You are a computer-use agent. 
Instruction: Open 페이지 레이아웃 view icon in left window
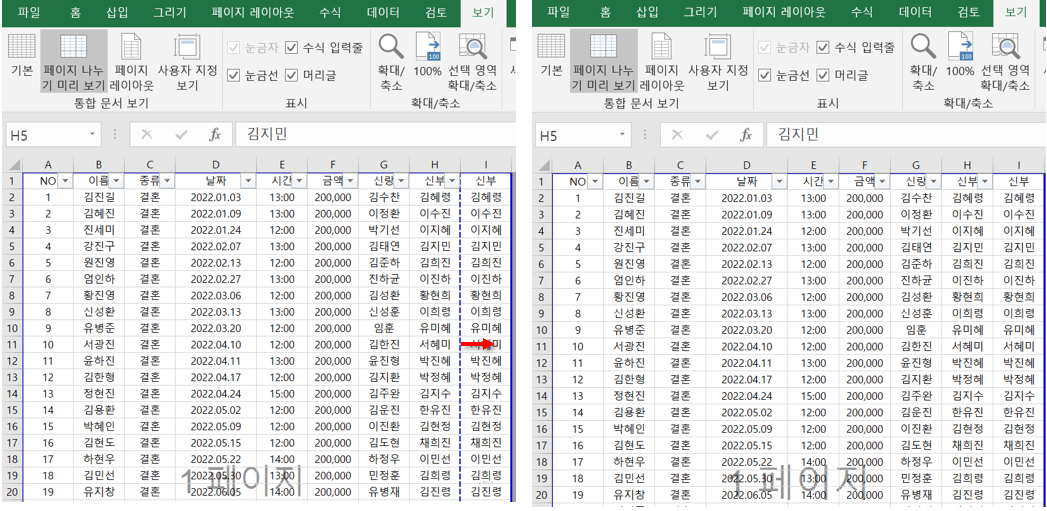point(131,61)
